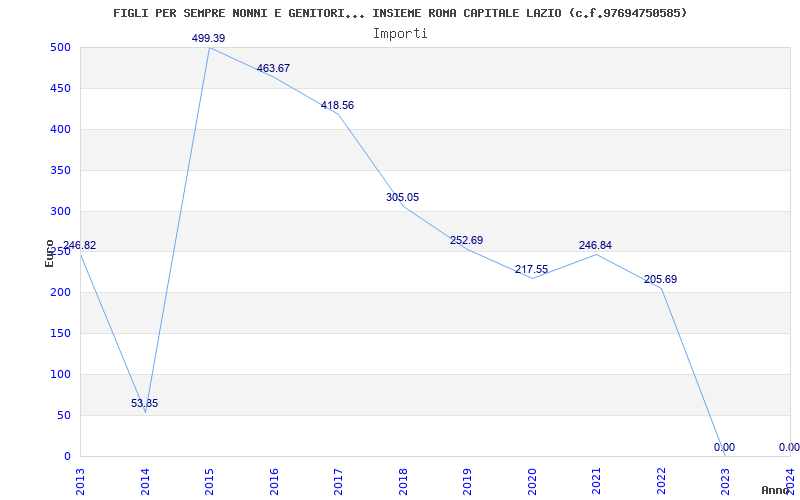Click the 217.55 data label
Image resolution: width=800 pixels, height=500 pixels.
(531, 269)
